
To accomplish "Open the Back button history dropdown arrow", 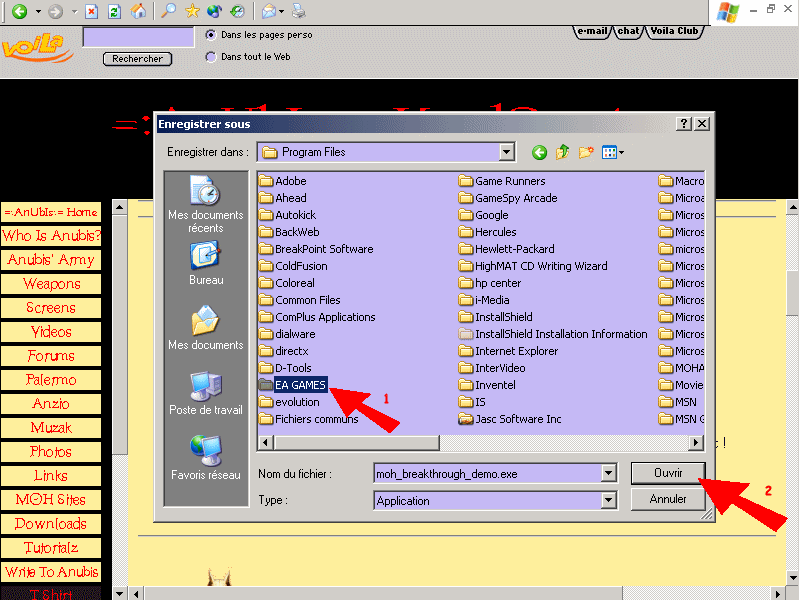I will click(38, 11).
